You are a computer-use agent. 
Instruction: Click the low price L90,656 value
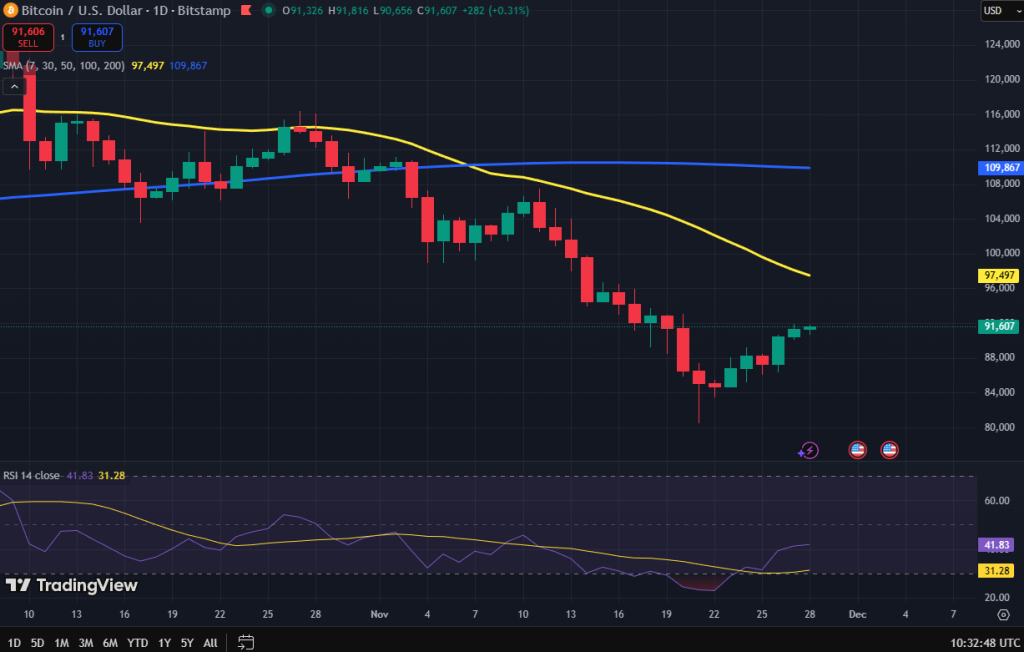pos(393,10)
